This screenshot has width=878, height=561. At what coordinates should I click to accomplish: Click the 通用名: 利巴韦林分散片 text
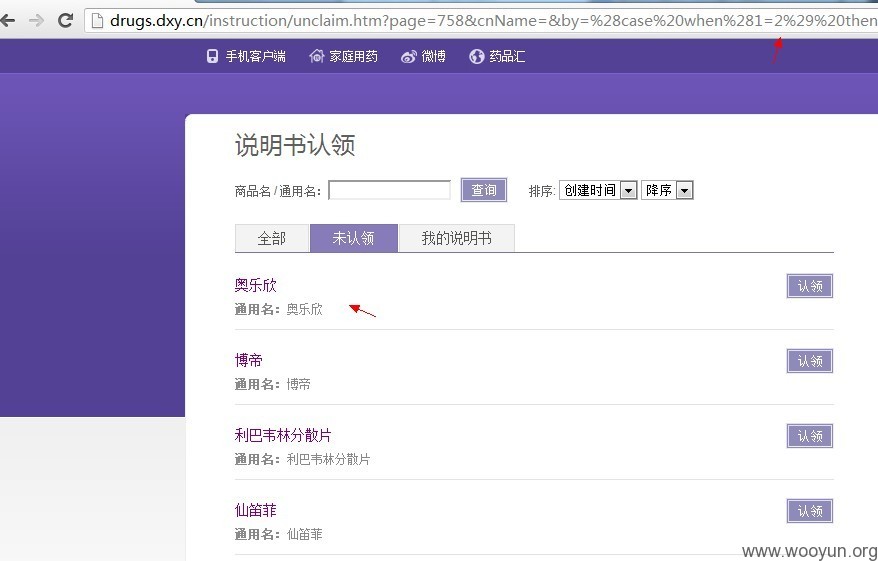point(302,460)
